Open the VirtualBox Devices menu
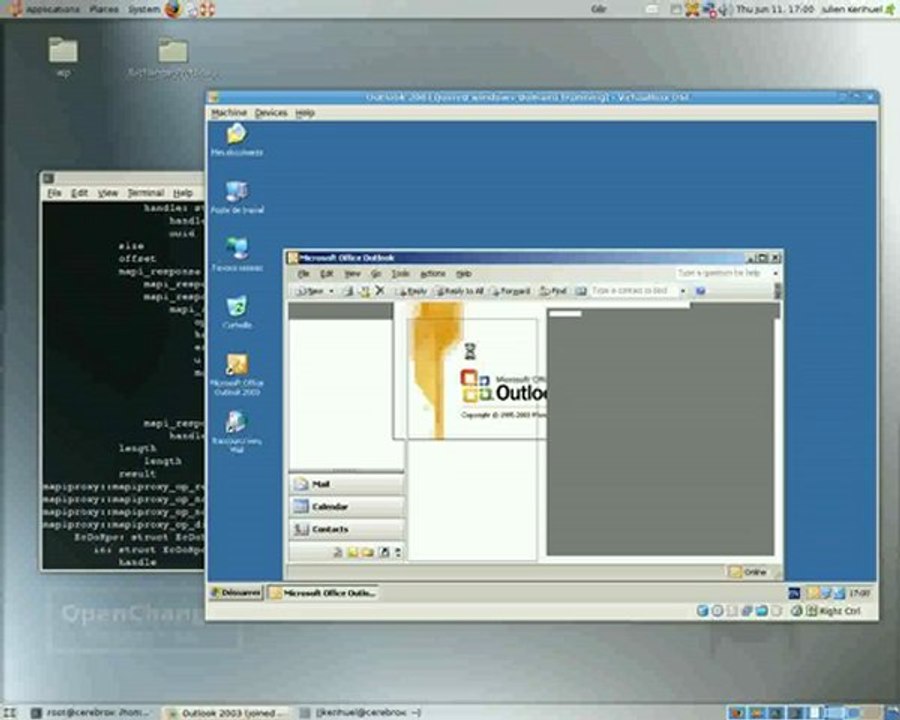This screenshot has width=900, height=720. point(271,113)
